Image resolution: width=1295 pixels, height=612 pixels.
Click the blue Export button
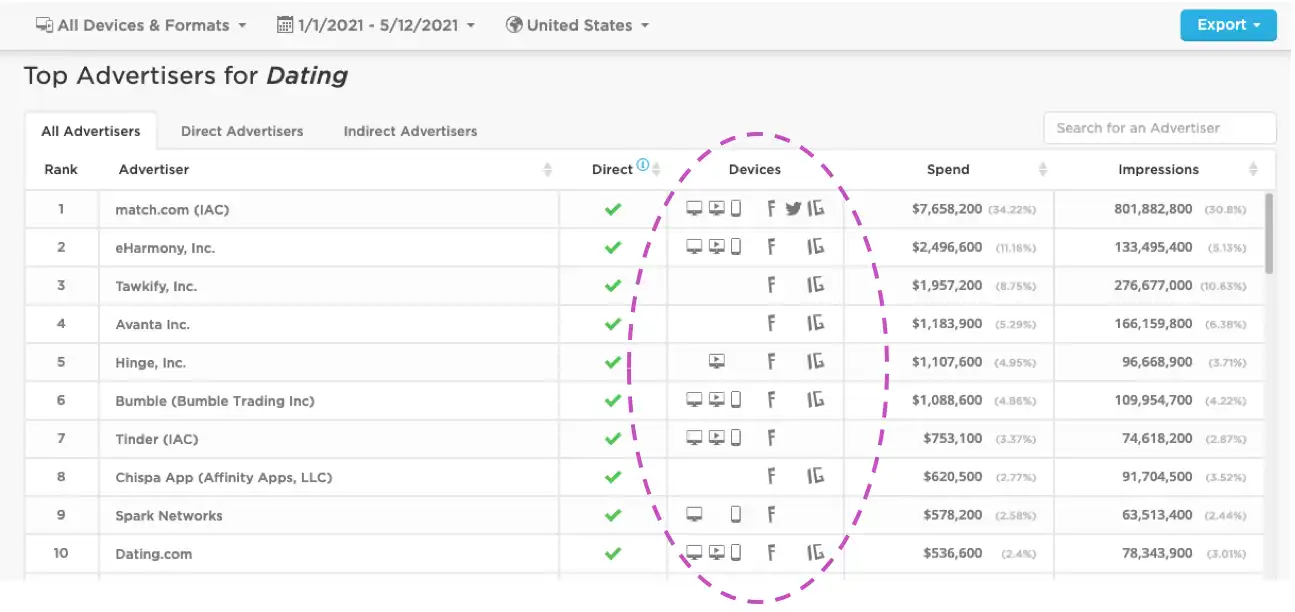point(1228,25)
